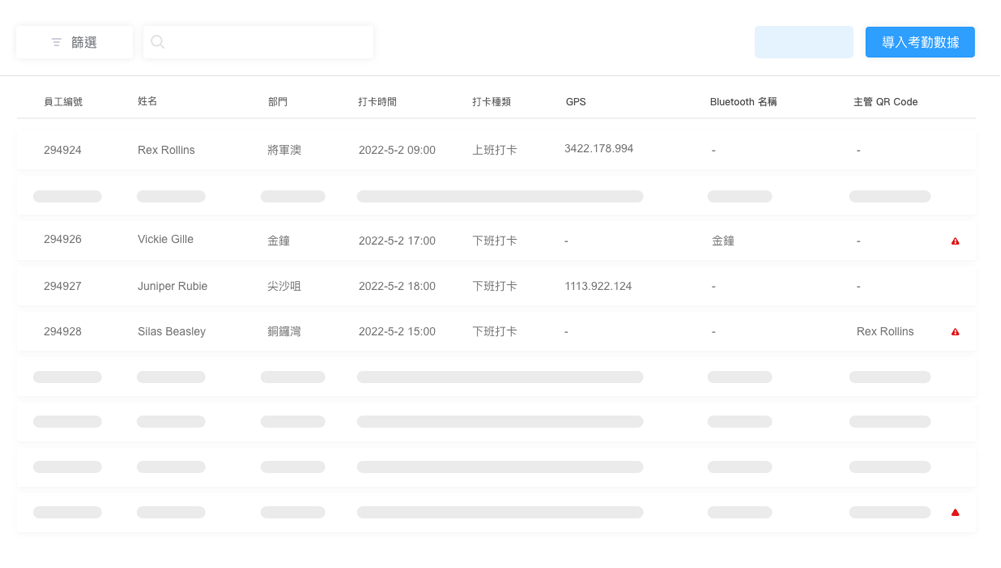Select the 員工編號 column header
This screenshot has width=1001, height=568.
[63, 101]
